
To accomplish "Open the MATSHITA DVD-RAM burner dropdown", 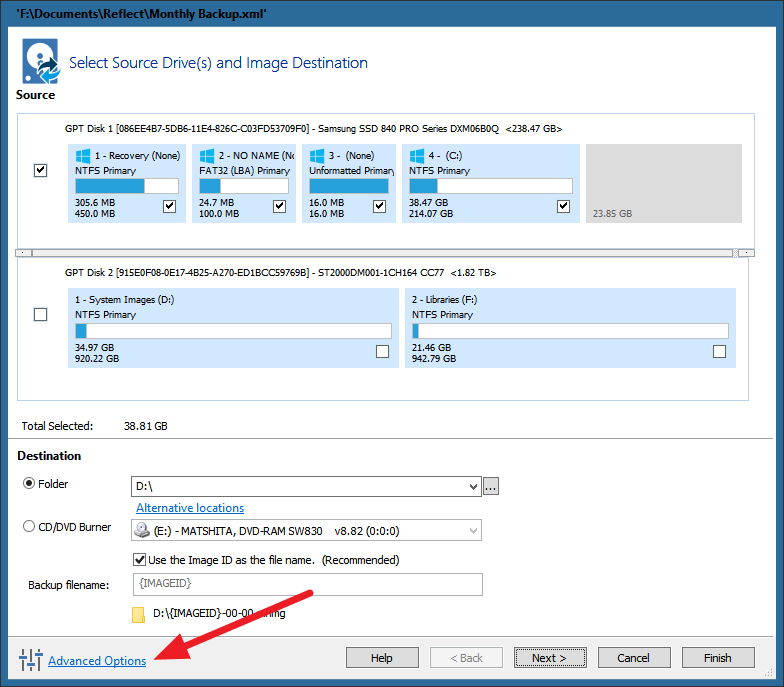I will [473, 530].
